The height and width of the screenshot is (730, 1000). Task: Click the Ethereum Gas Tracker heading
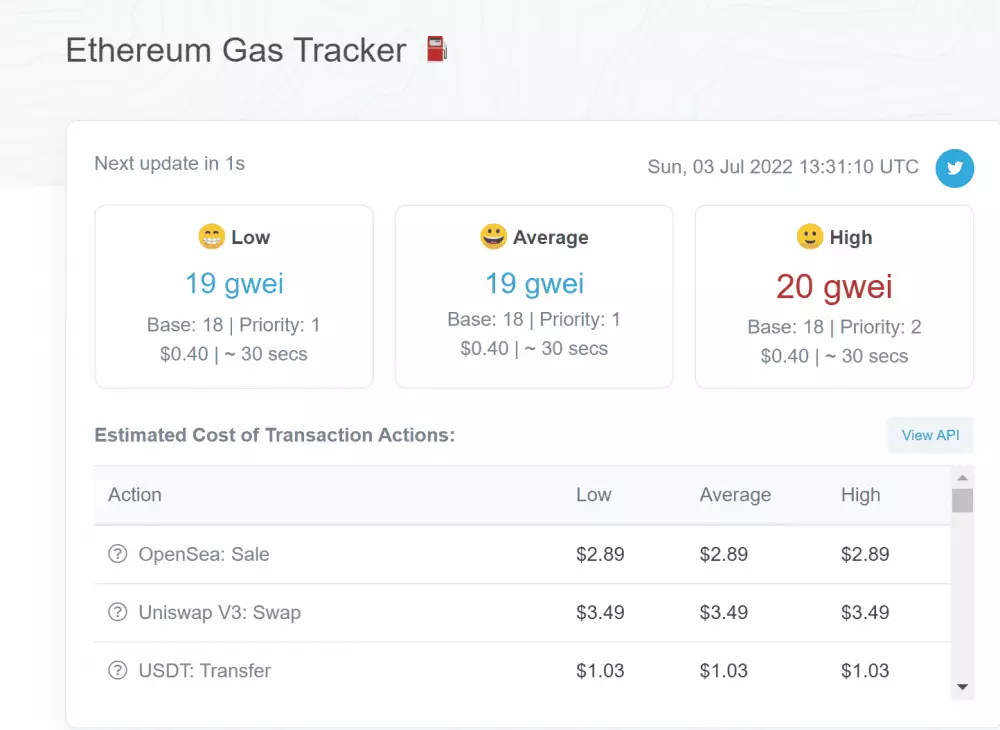(236, 50)
